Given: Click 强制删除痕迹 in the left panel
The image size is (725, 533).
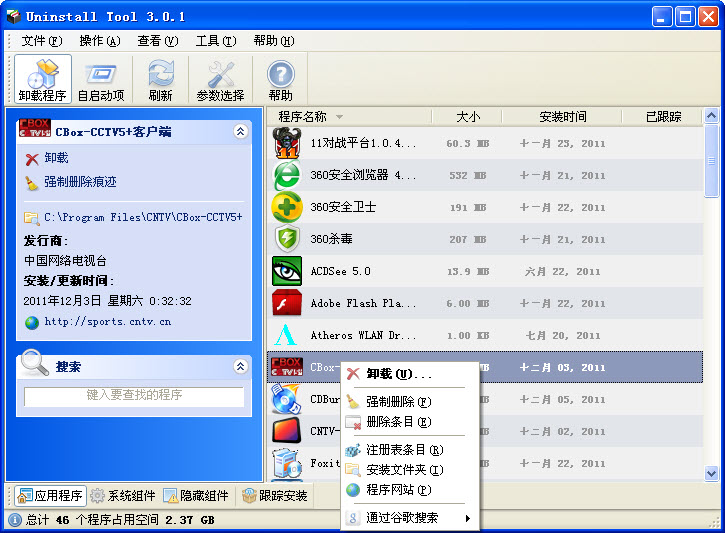Looking at the screenshot, I should click(x=80, y=182).
